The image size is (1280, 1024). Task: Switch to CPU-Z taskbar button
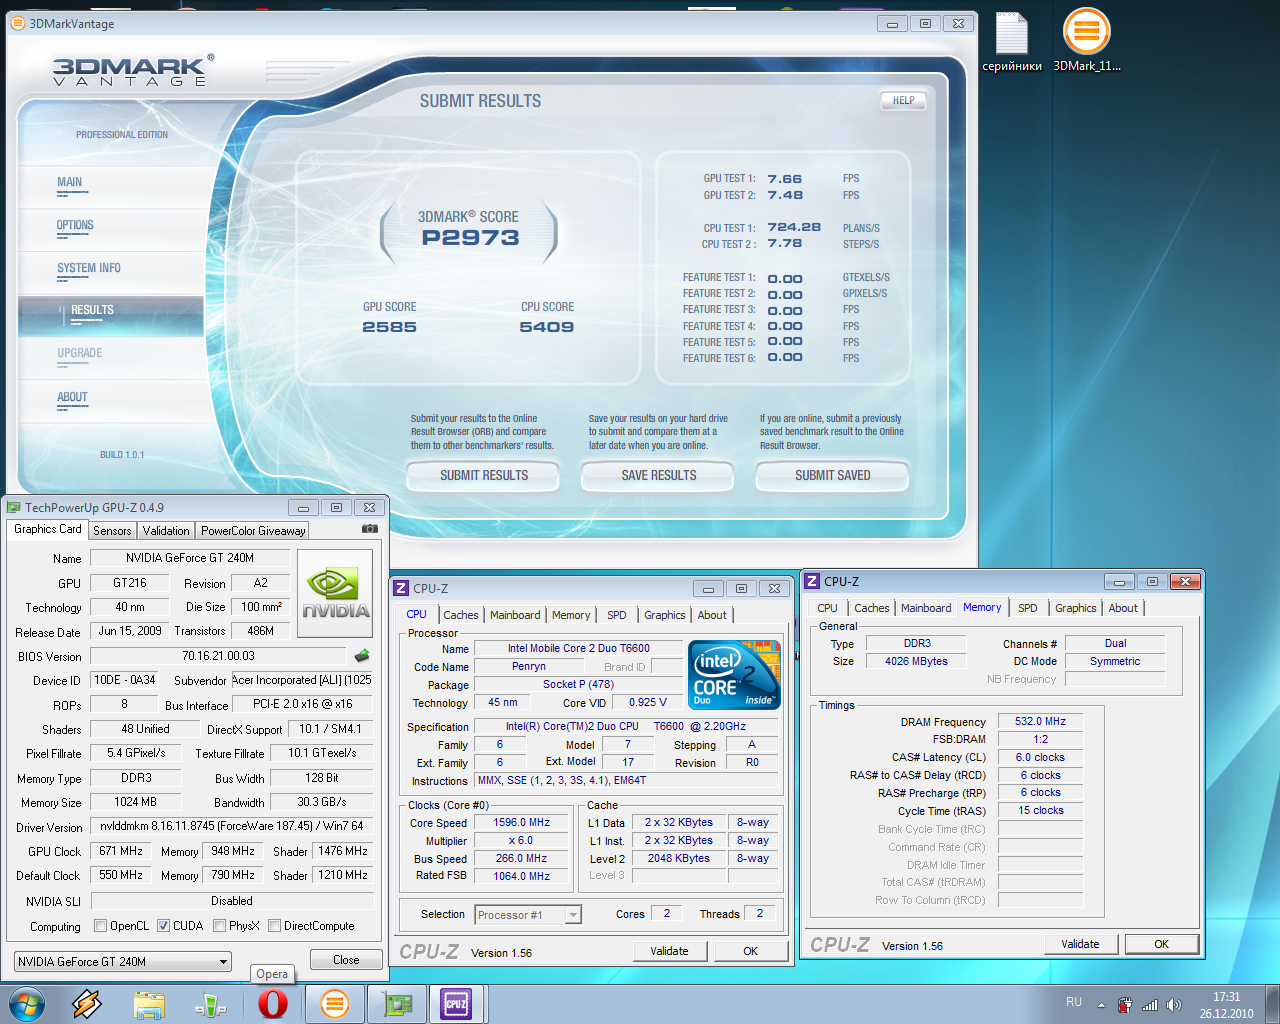pyautogui.click(x=456, y=1004)
